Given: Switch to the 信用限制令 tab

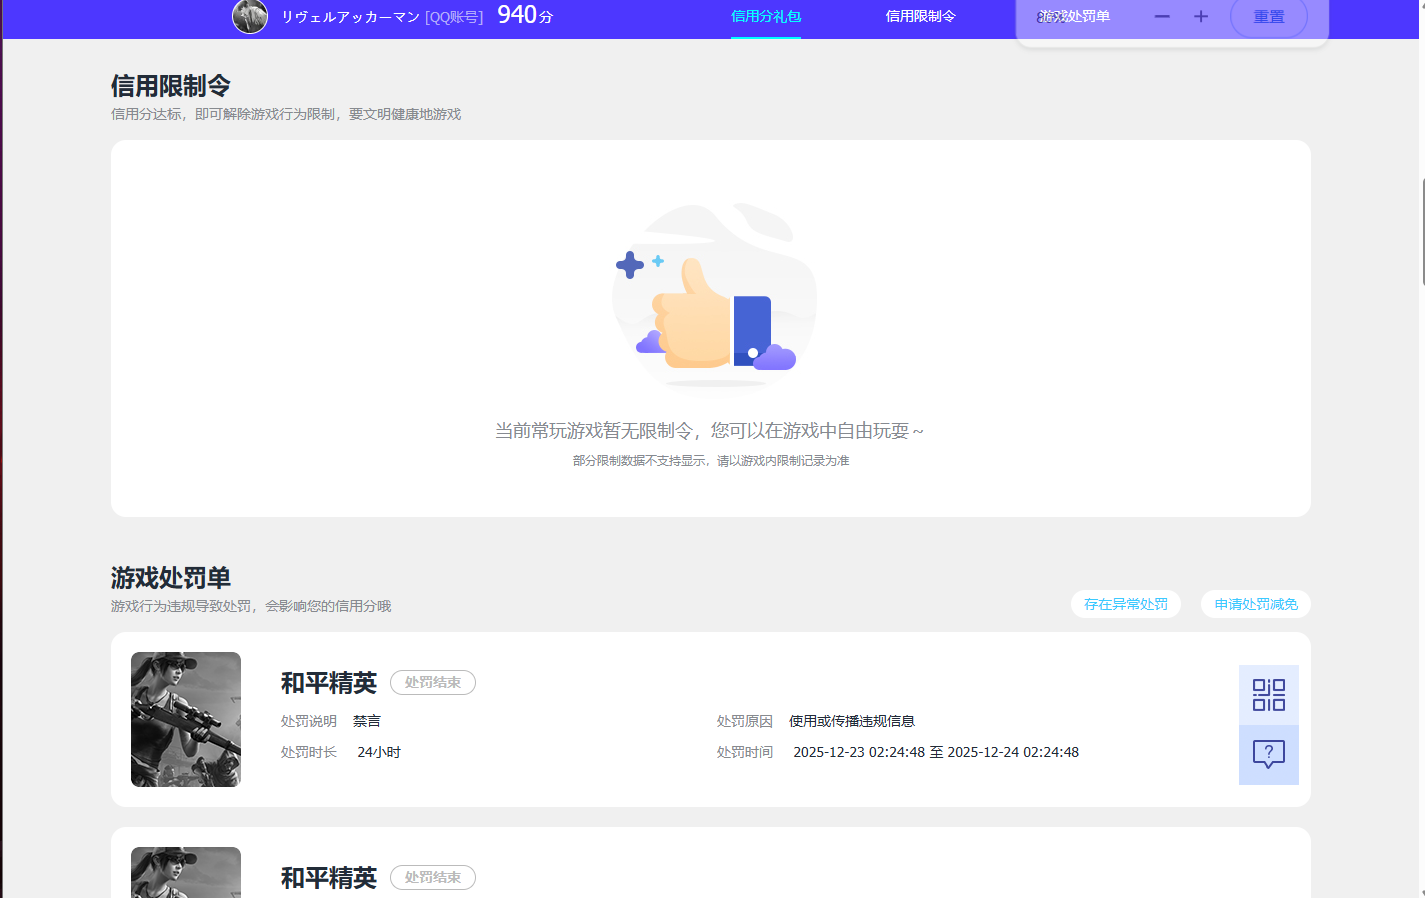Looking at the screenshot, I should 920,16.
